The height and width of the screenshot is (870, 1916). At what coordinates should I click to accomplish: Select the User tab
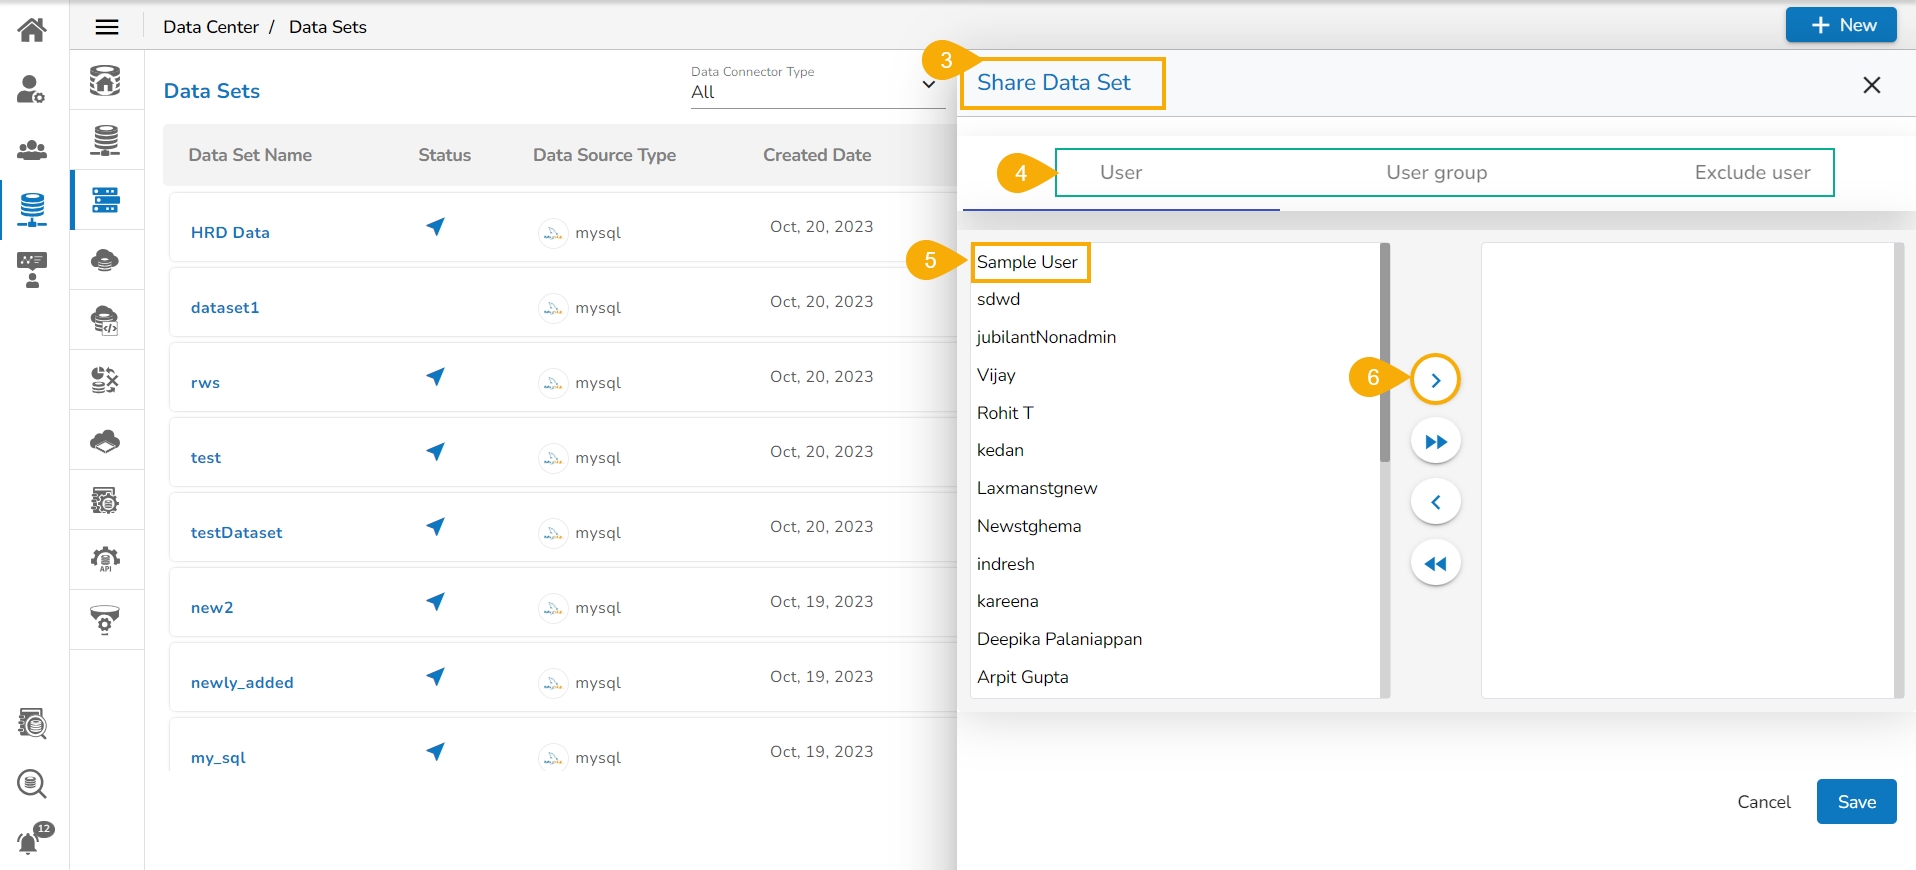click(1120, 173)
